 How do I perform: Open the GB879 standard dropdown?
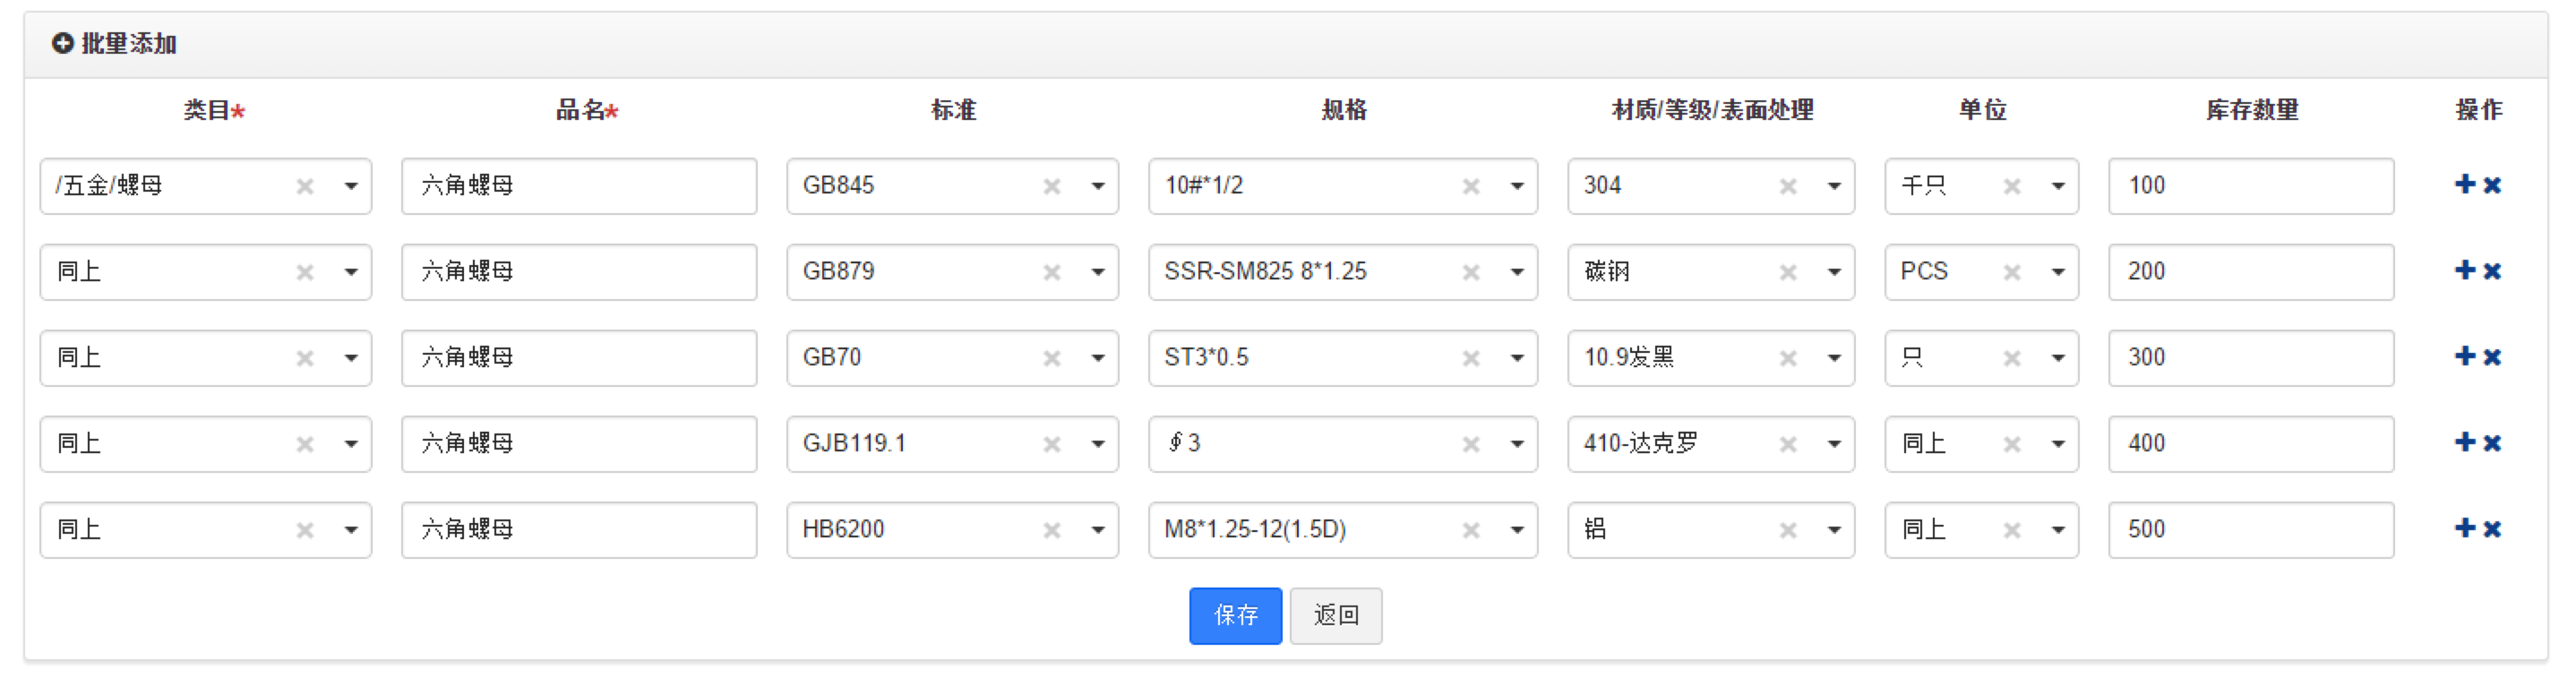coord(1098,272)
